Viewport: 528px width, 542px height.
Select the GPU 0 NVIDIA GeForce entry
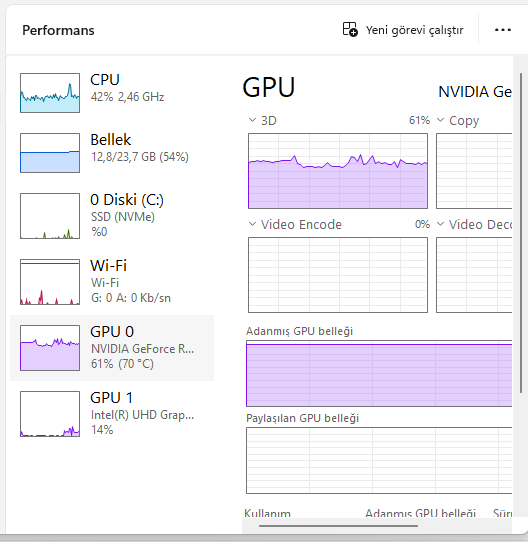tap(112, 348)
